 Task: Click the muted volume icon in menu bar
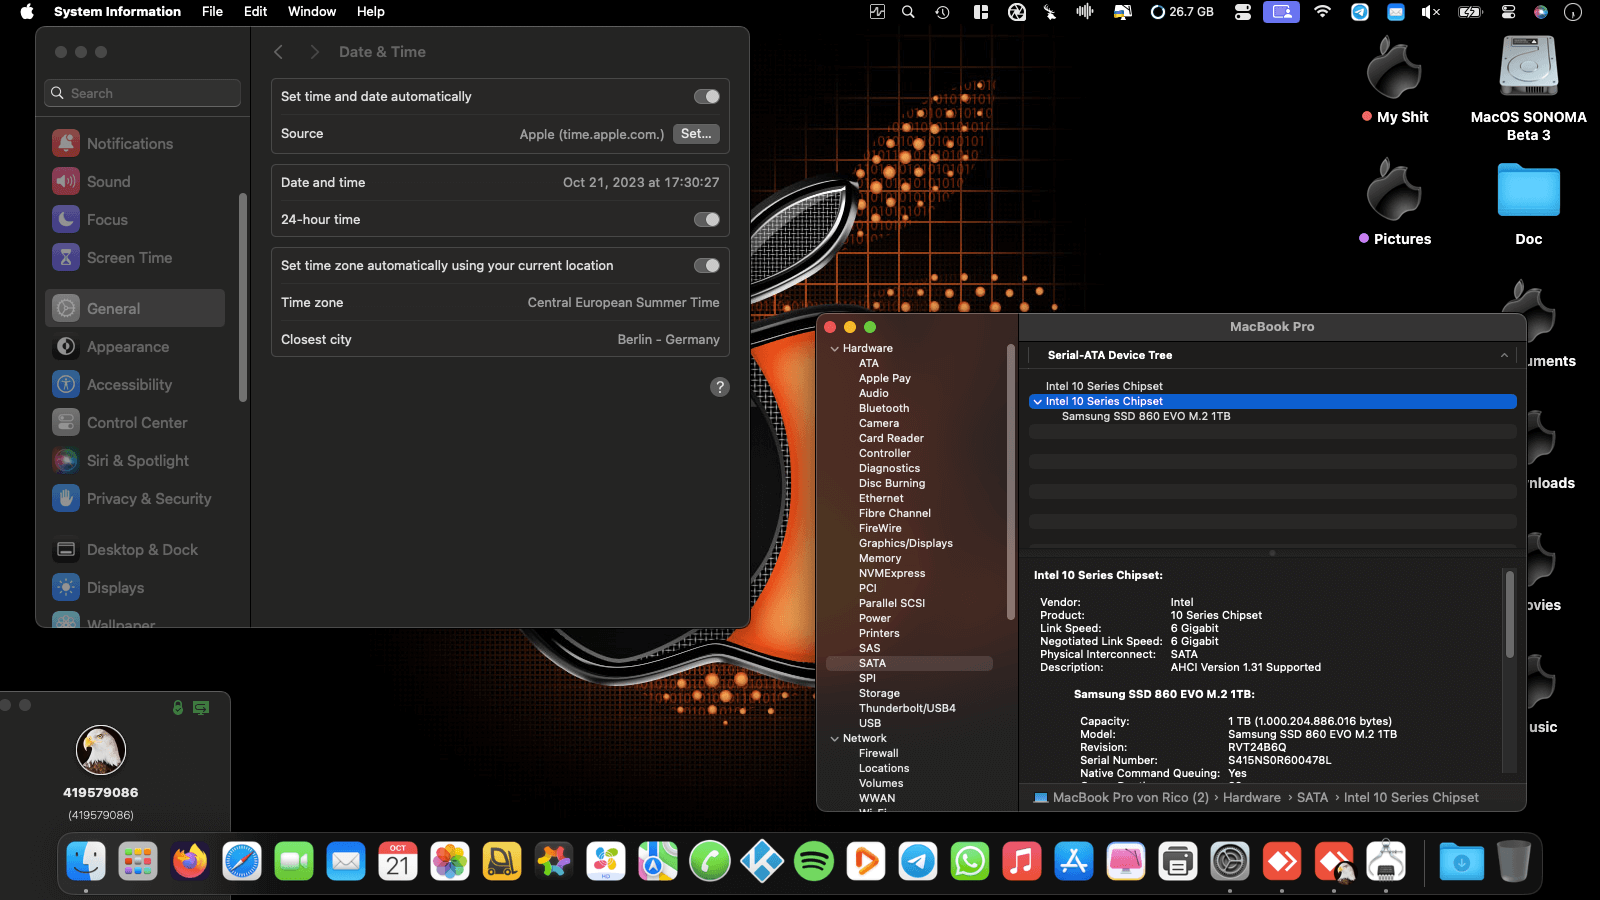coord(1431,12)
